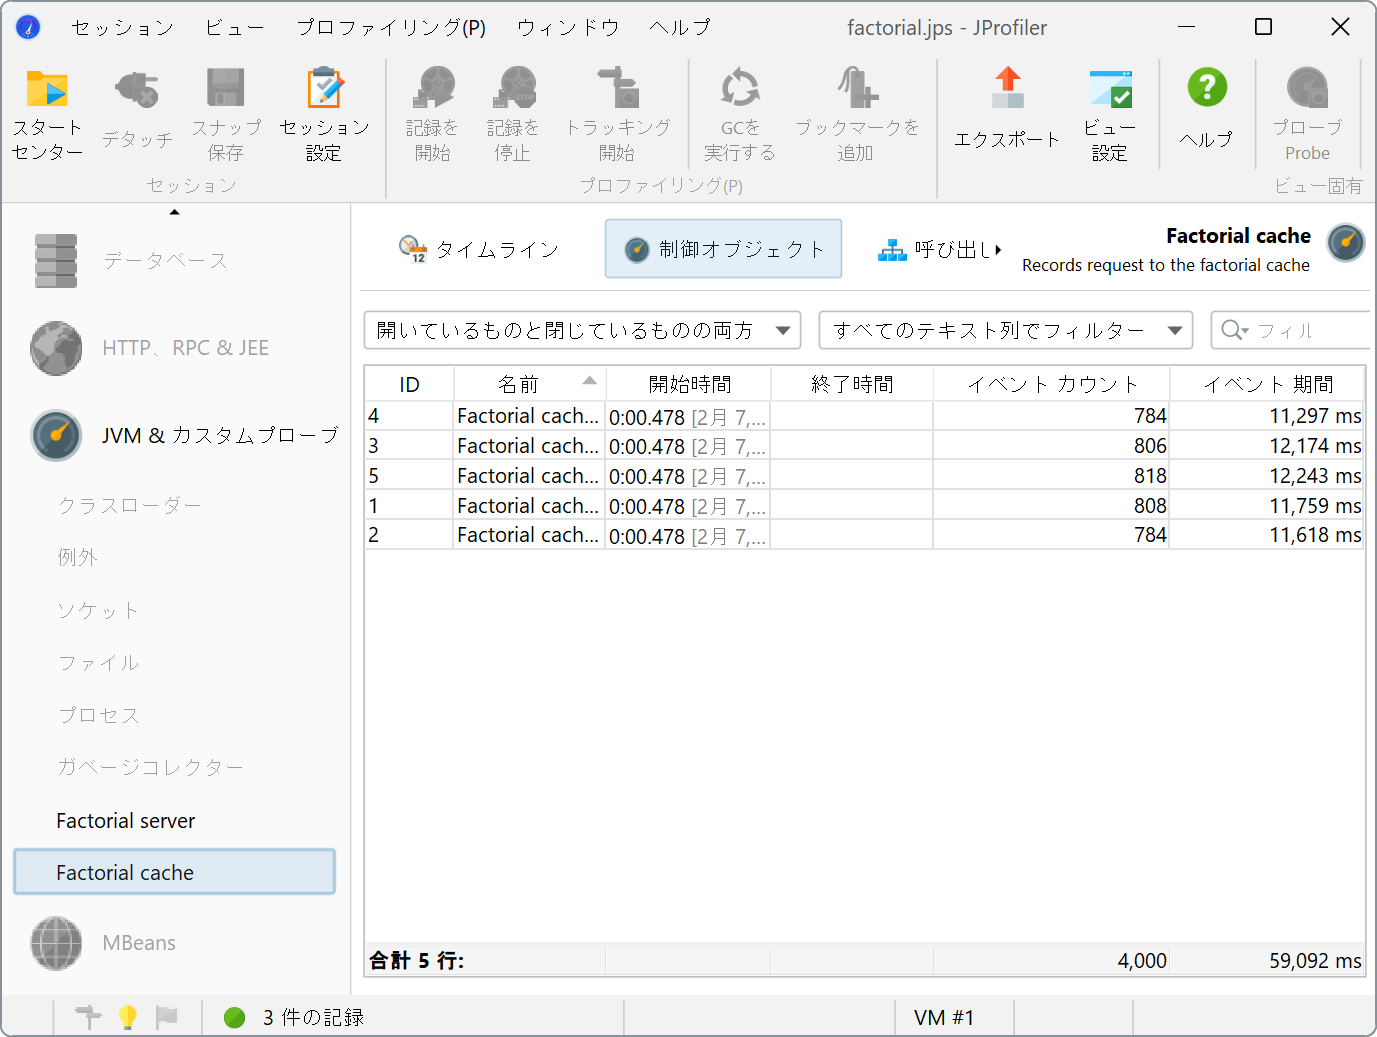Click ブックマークを追加 toolbar icon
Image resolution: width=1377 pixels, height=1037 pixels.
(x=857, y=88)
